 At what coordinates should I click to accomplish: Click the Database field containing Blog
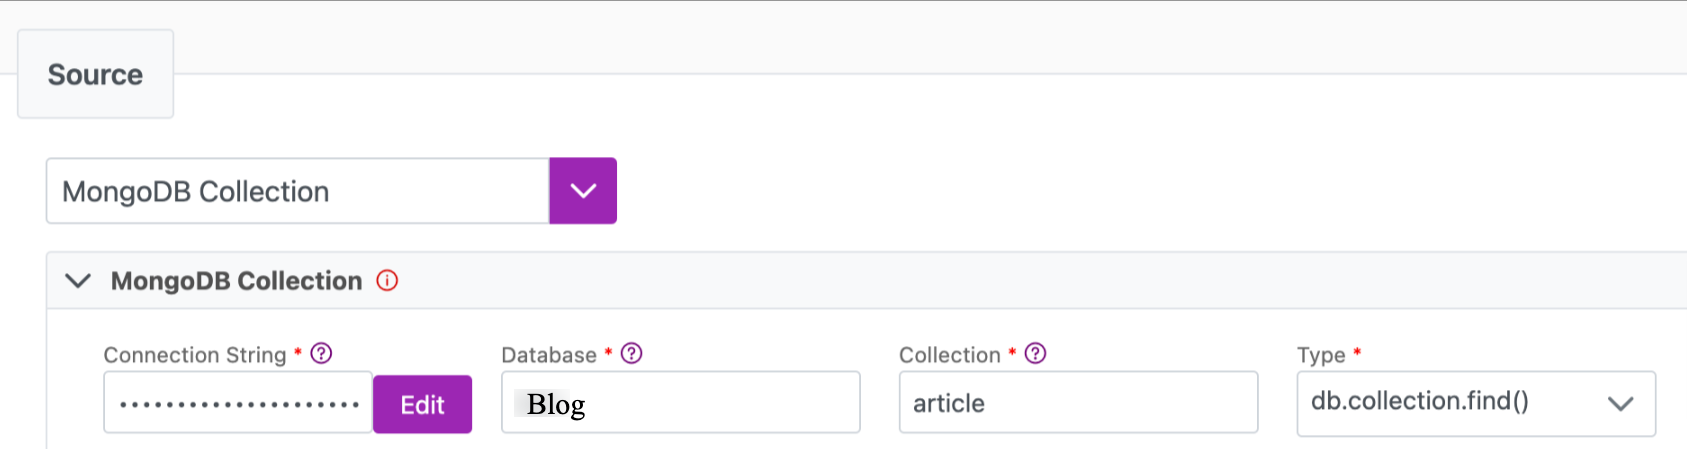coord(680,403)
